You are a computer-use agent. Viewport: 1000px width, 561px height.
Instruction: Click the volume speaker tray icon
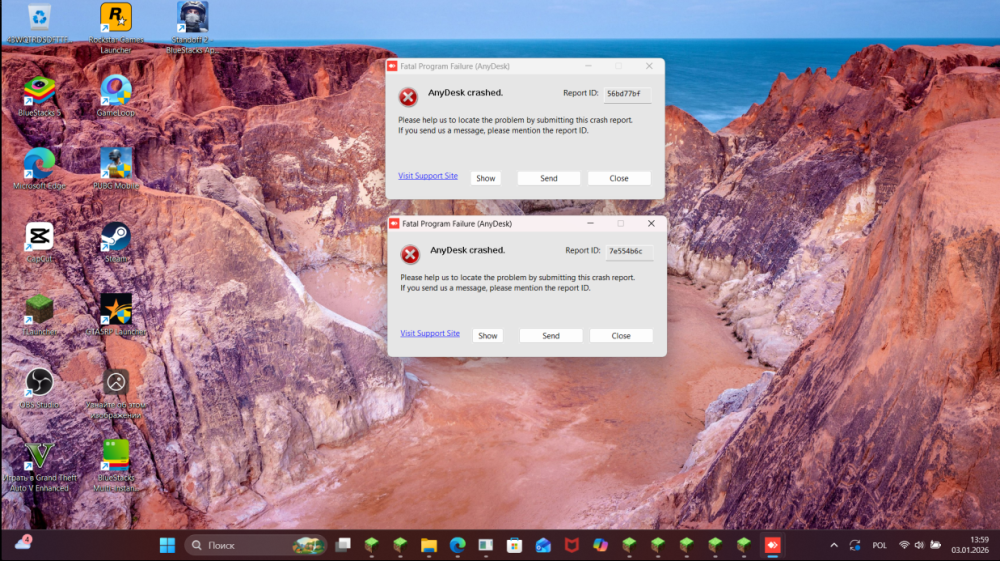pyautogui.click(x=919, y=545)
